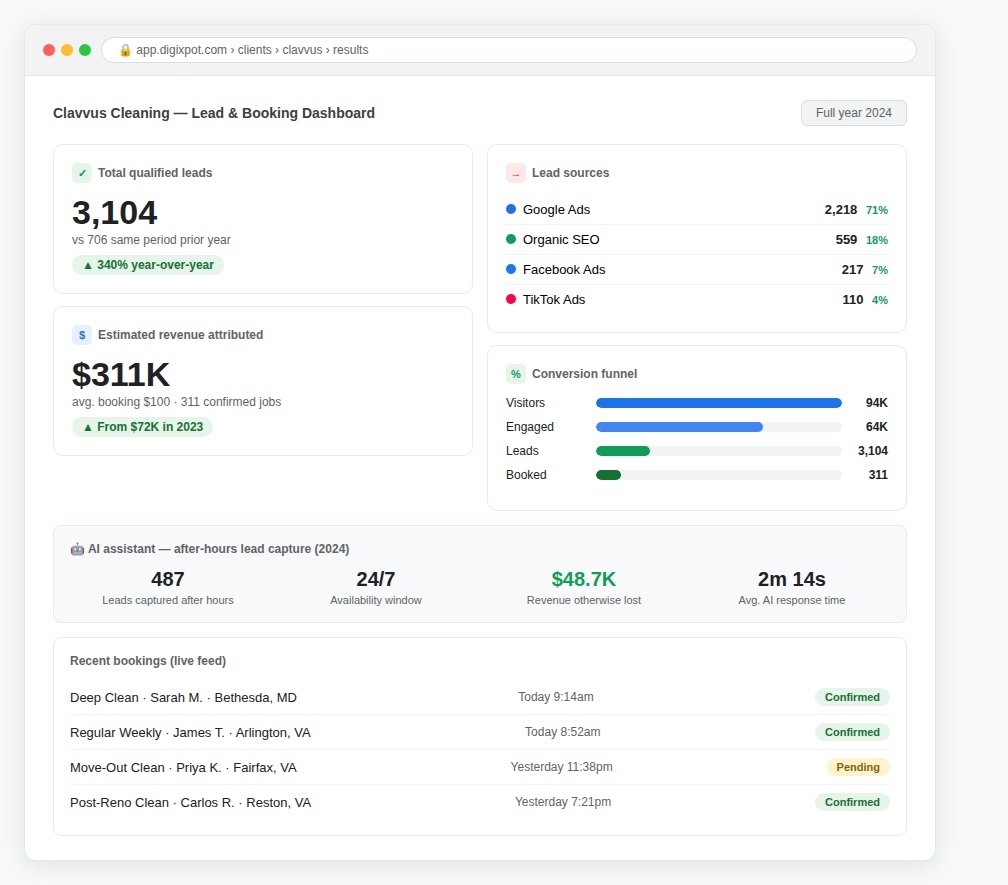The width and height of the screenshot is (1008, 885).
Task: Click the 340% year-over-year badge
Action: pyautogui.click(x=148, y=265)
